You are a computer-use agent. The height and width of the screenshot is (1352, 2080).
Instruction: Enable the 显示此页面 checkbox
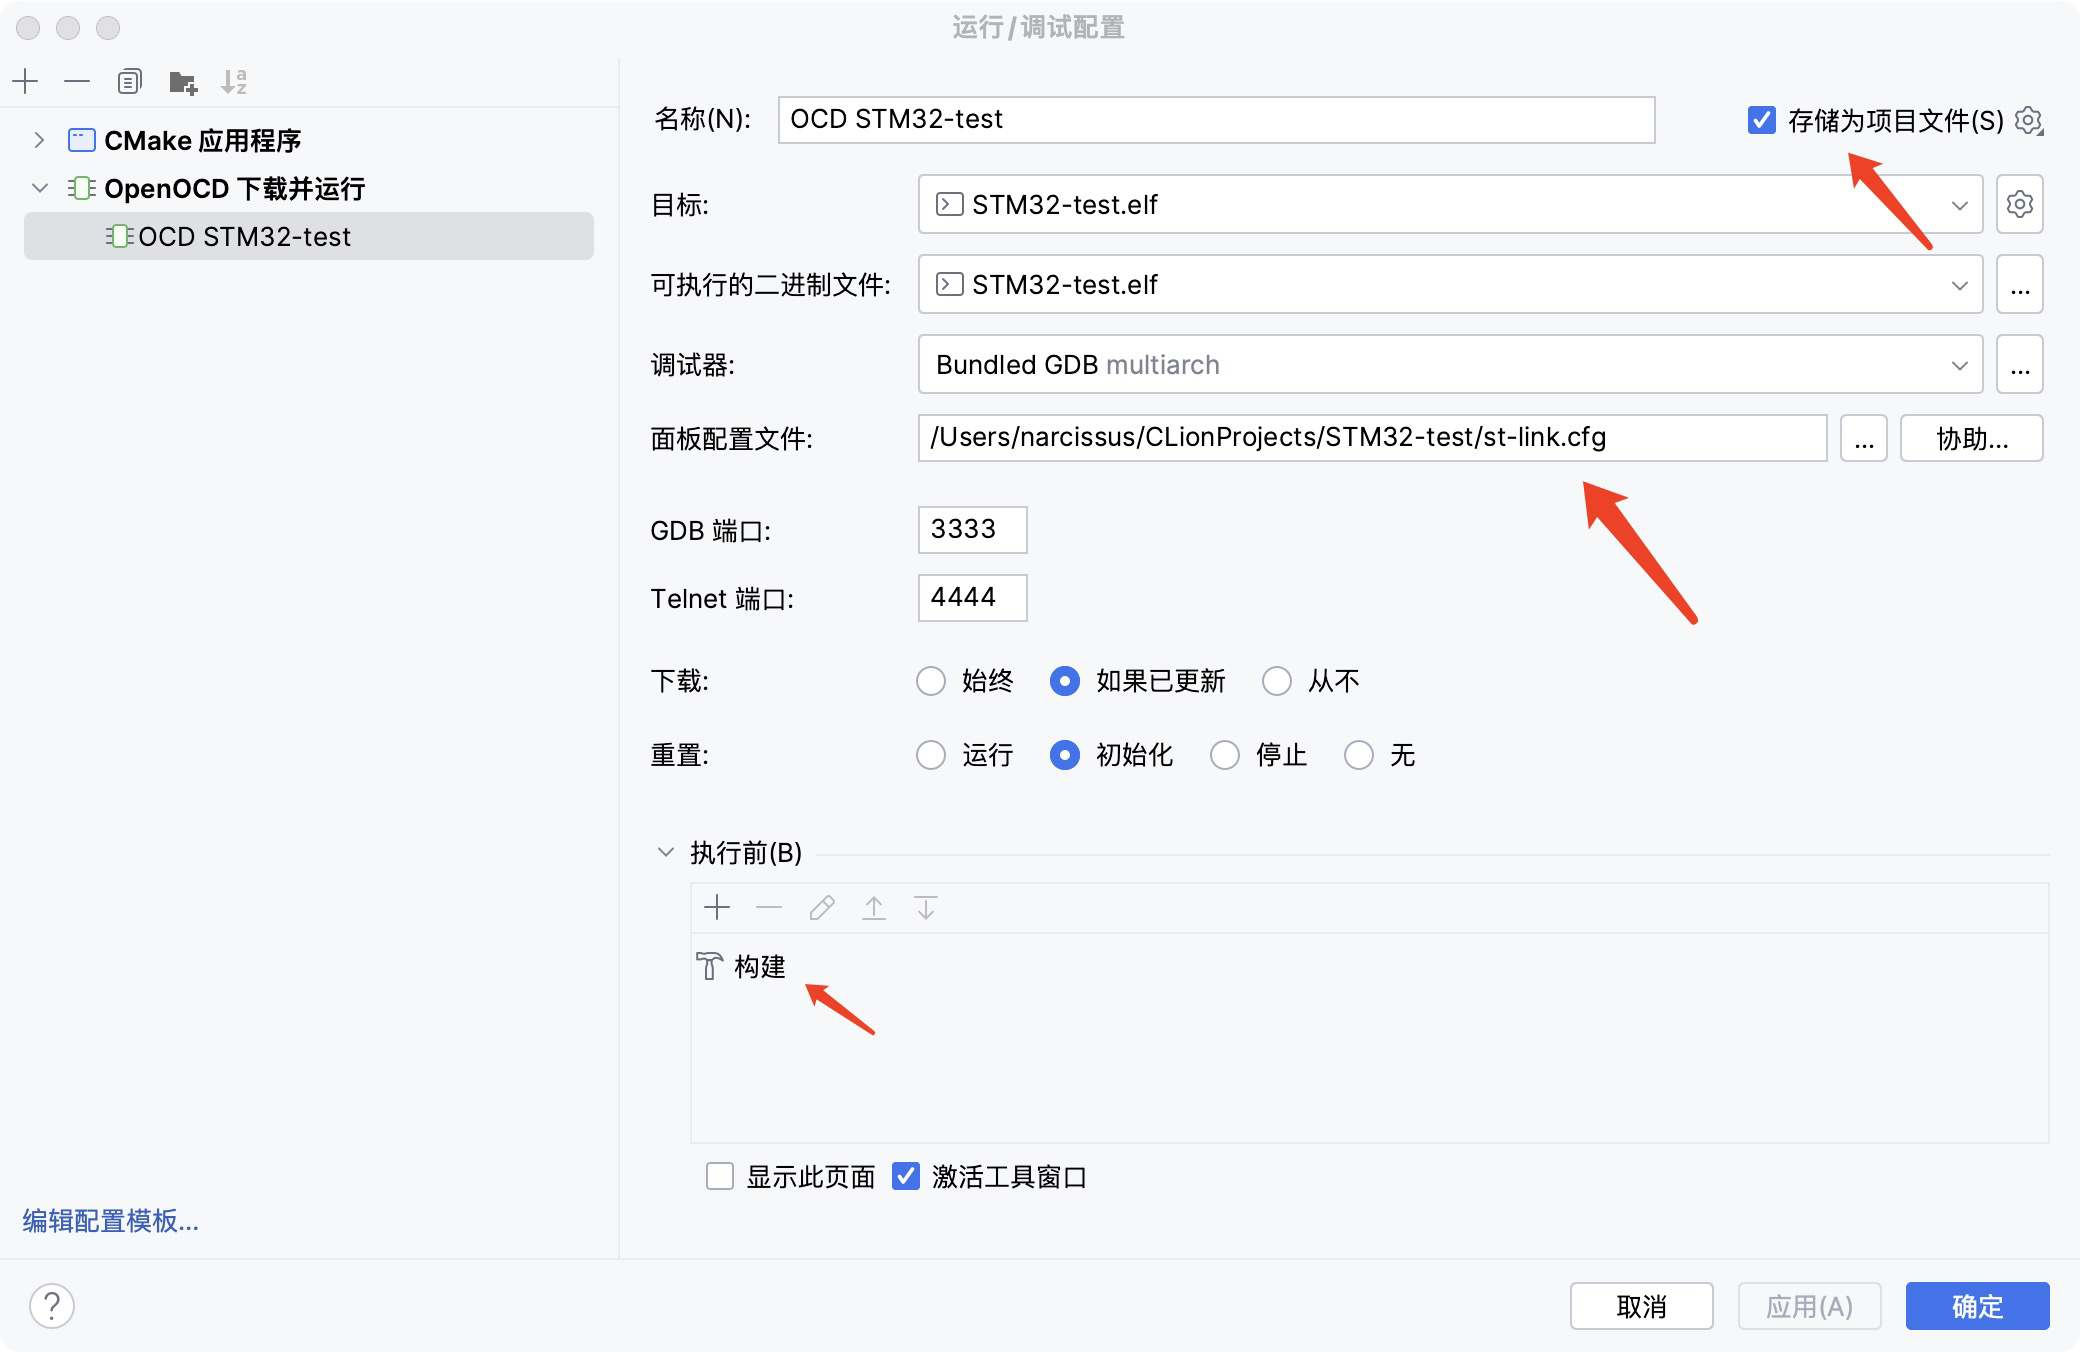click(720, 1176)
